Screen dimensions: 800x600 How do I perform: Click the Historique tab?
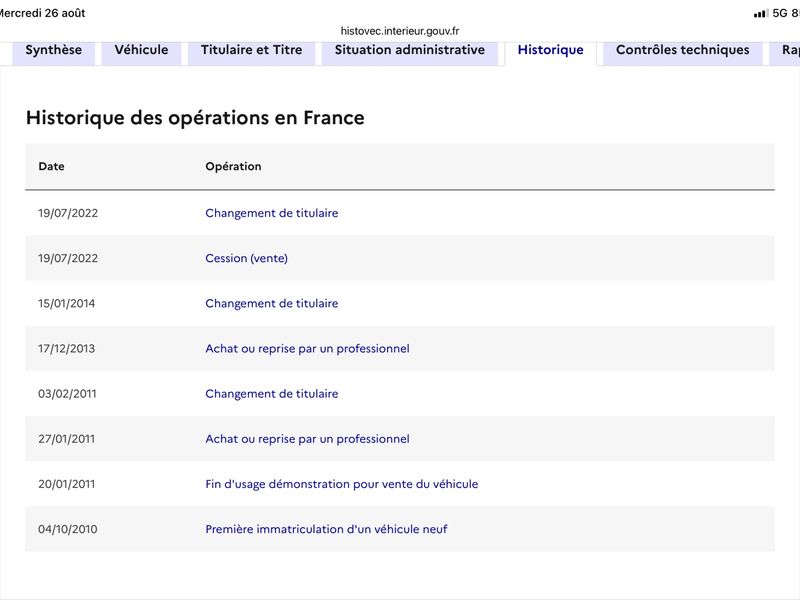pos(551,50)
